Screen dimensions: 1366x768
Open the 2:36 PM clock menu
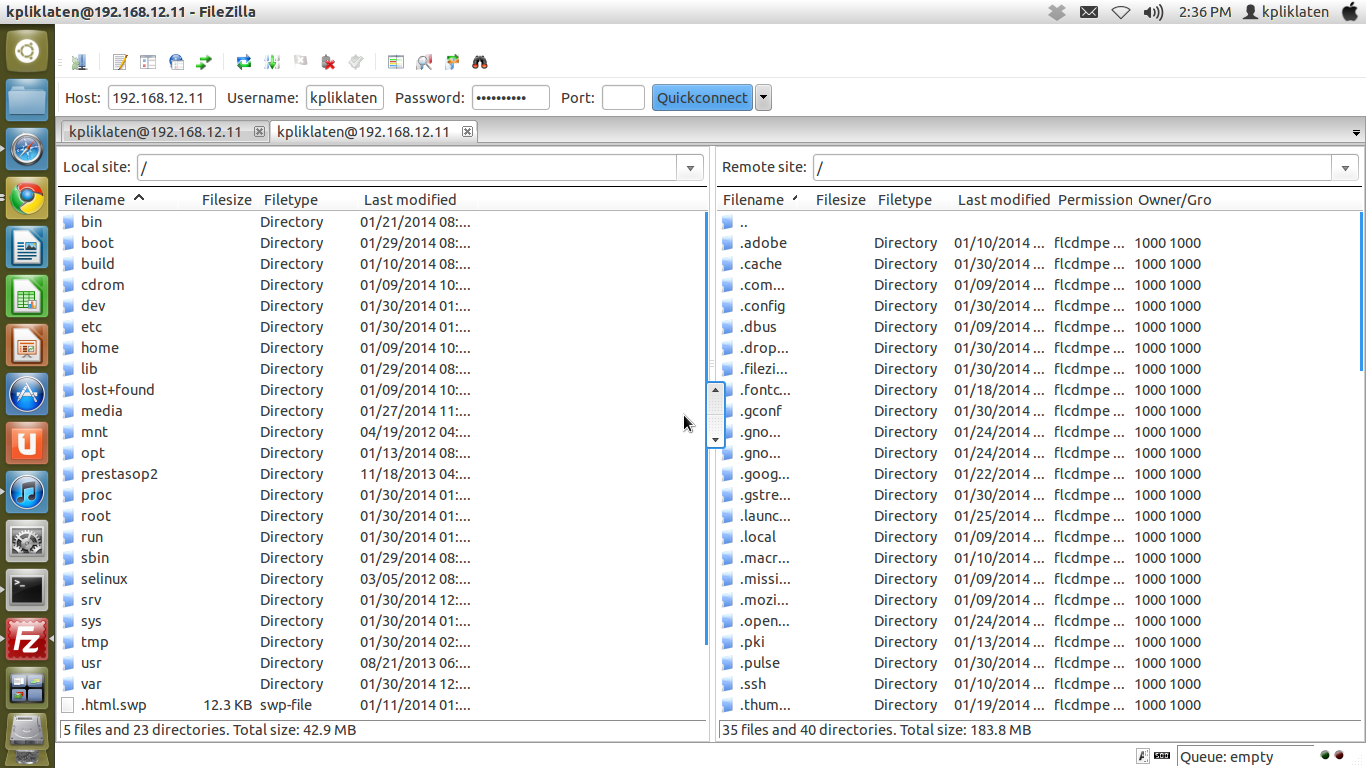point(1205,12)
